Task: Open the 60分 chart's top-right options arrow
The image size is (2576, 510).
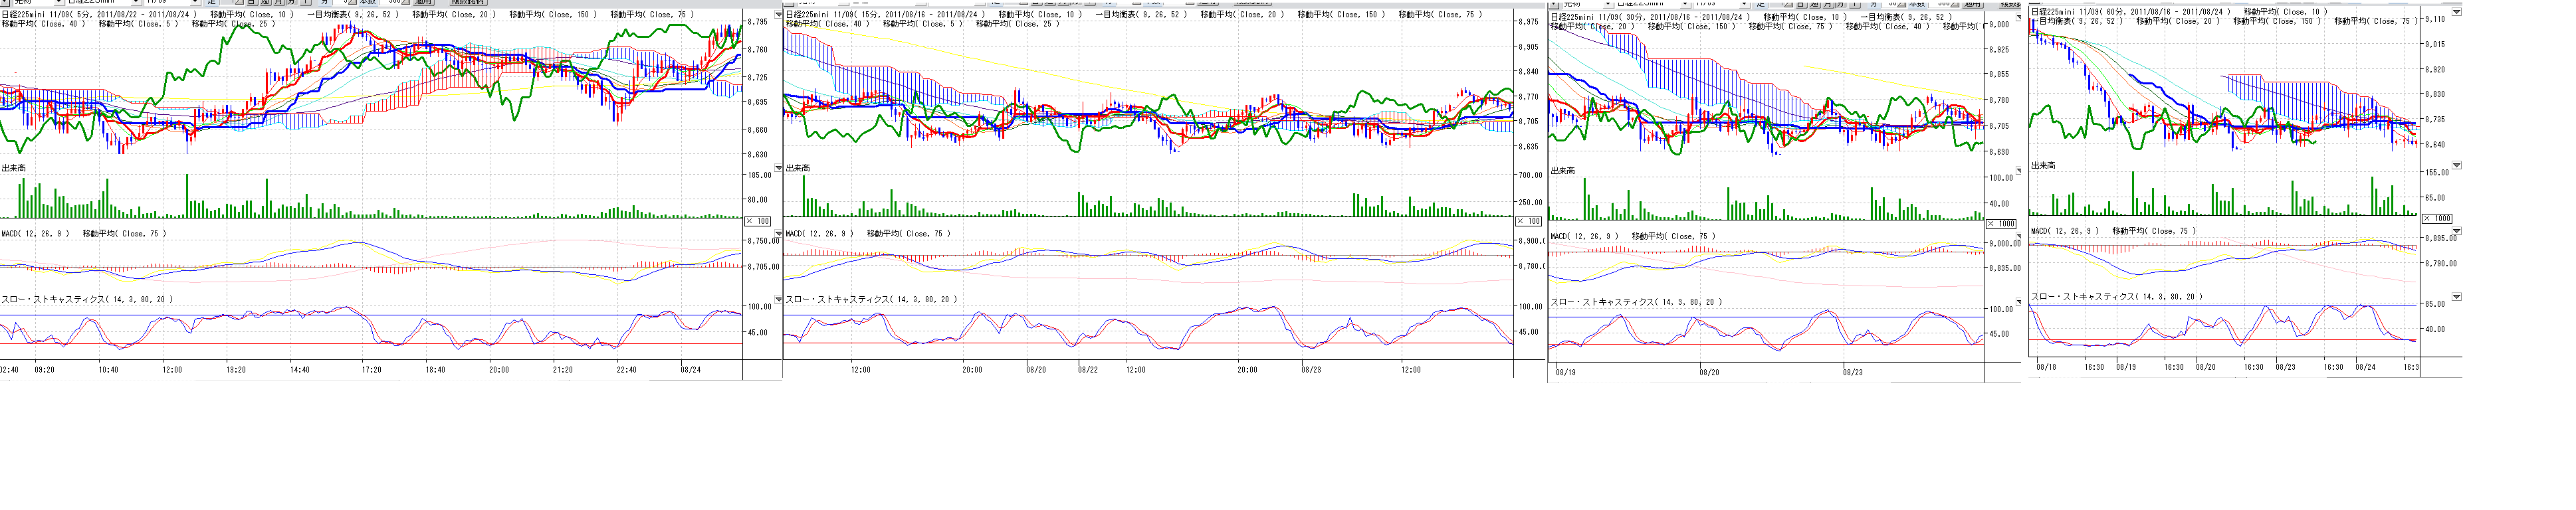Action: (2456, 12)
